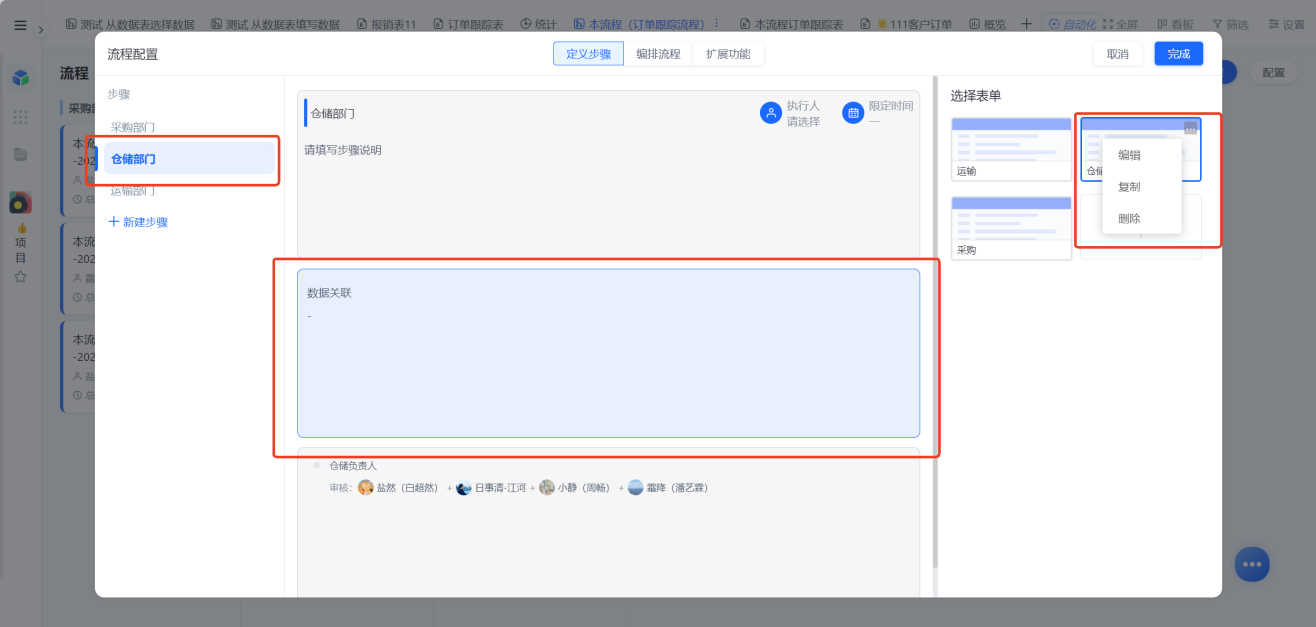Click the blue floating chat bubble button

[x=1252, y=564]
